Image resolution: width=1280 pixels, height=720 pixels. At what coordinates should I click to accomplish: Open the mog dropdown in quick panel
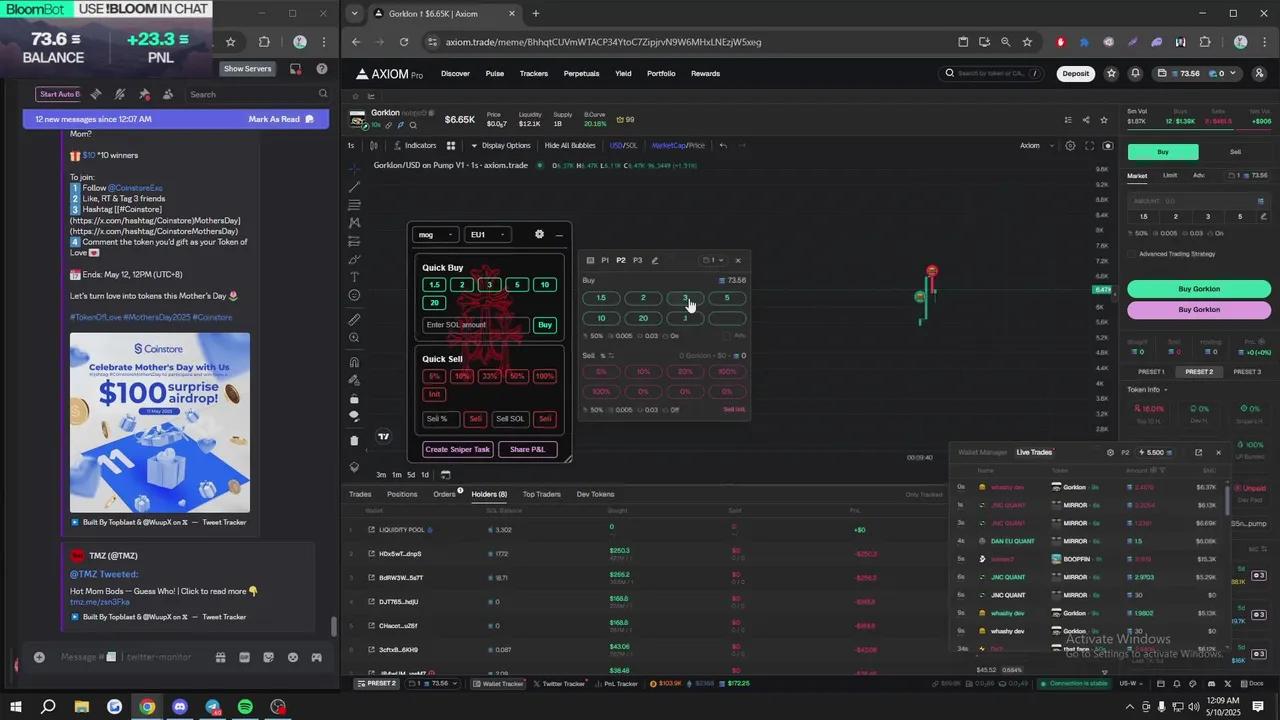click(x=435, y=235)
